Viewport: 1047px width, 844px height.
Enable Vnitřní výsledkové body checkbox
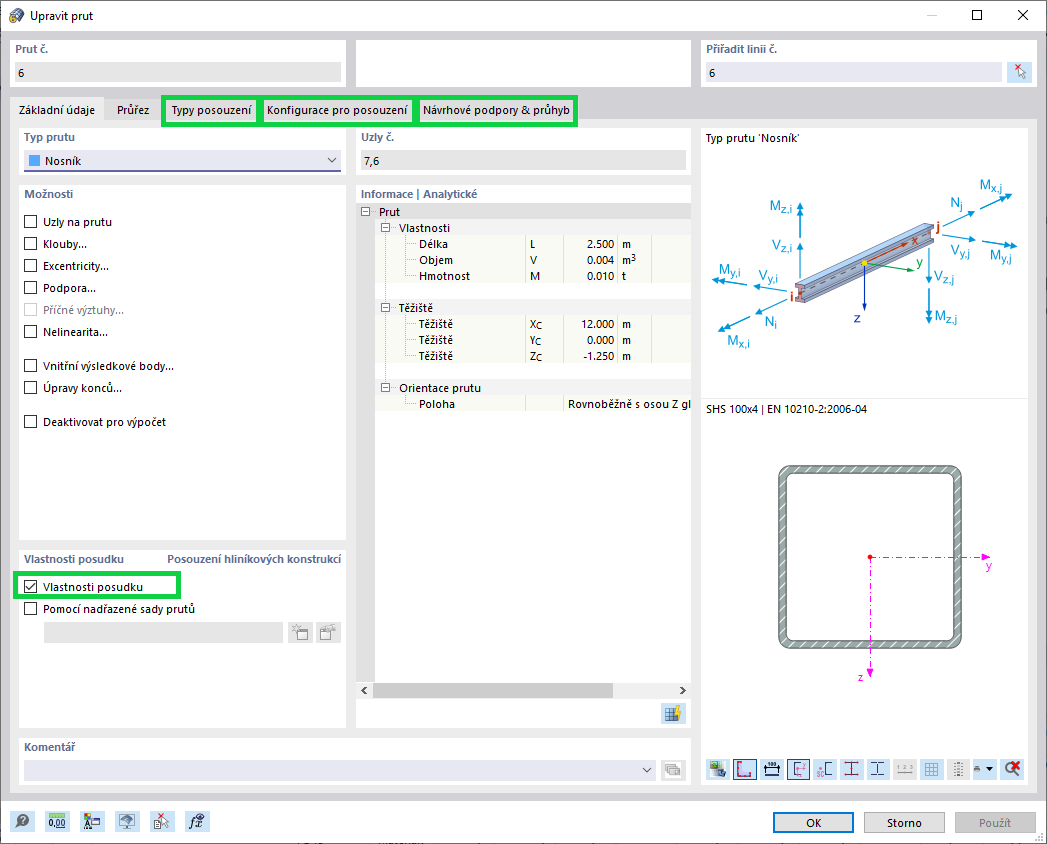click(30, 366)
